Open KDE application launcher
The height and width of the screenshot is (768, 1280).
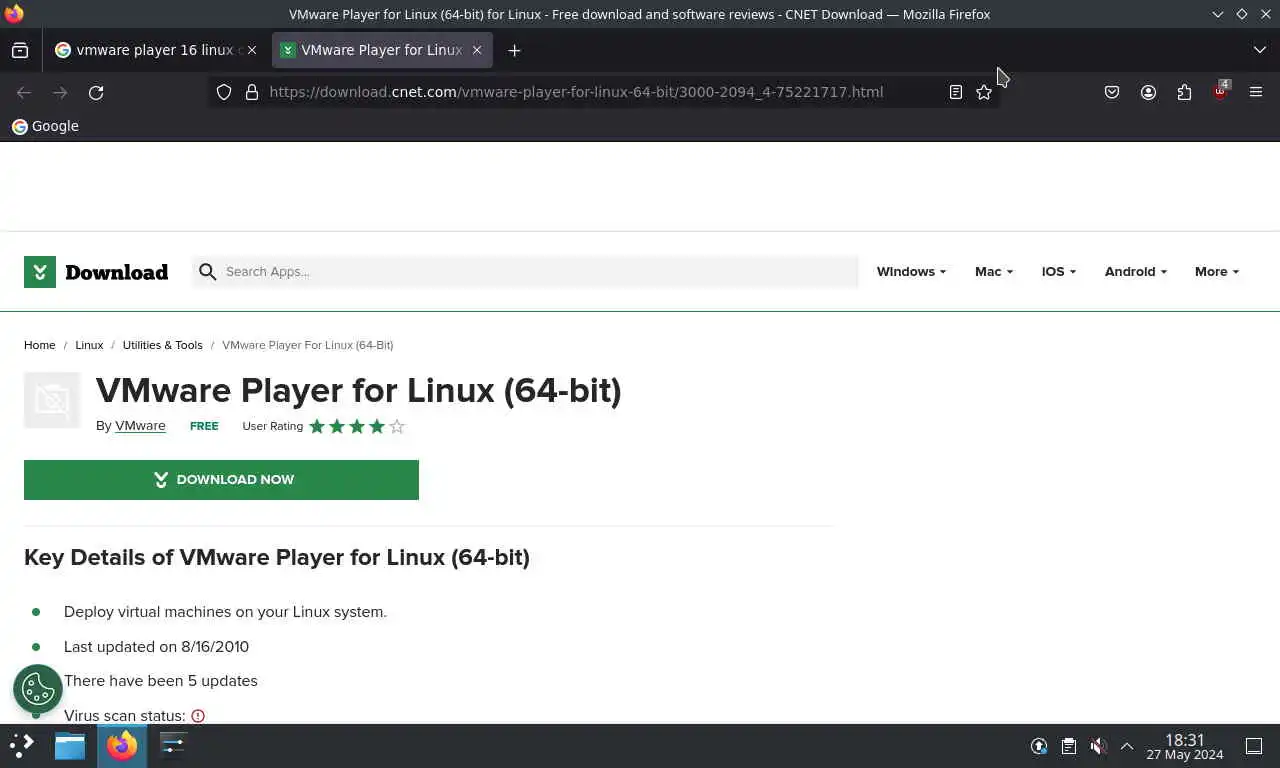pyautogui.click(x=22, y=745)
